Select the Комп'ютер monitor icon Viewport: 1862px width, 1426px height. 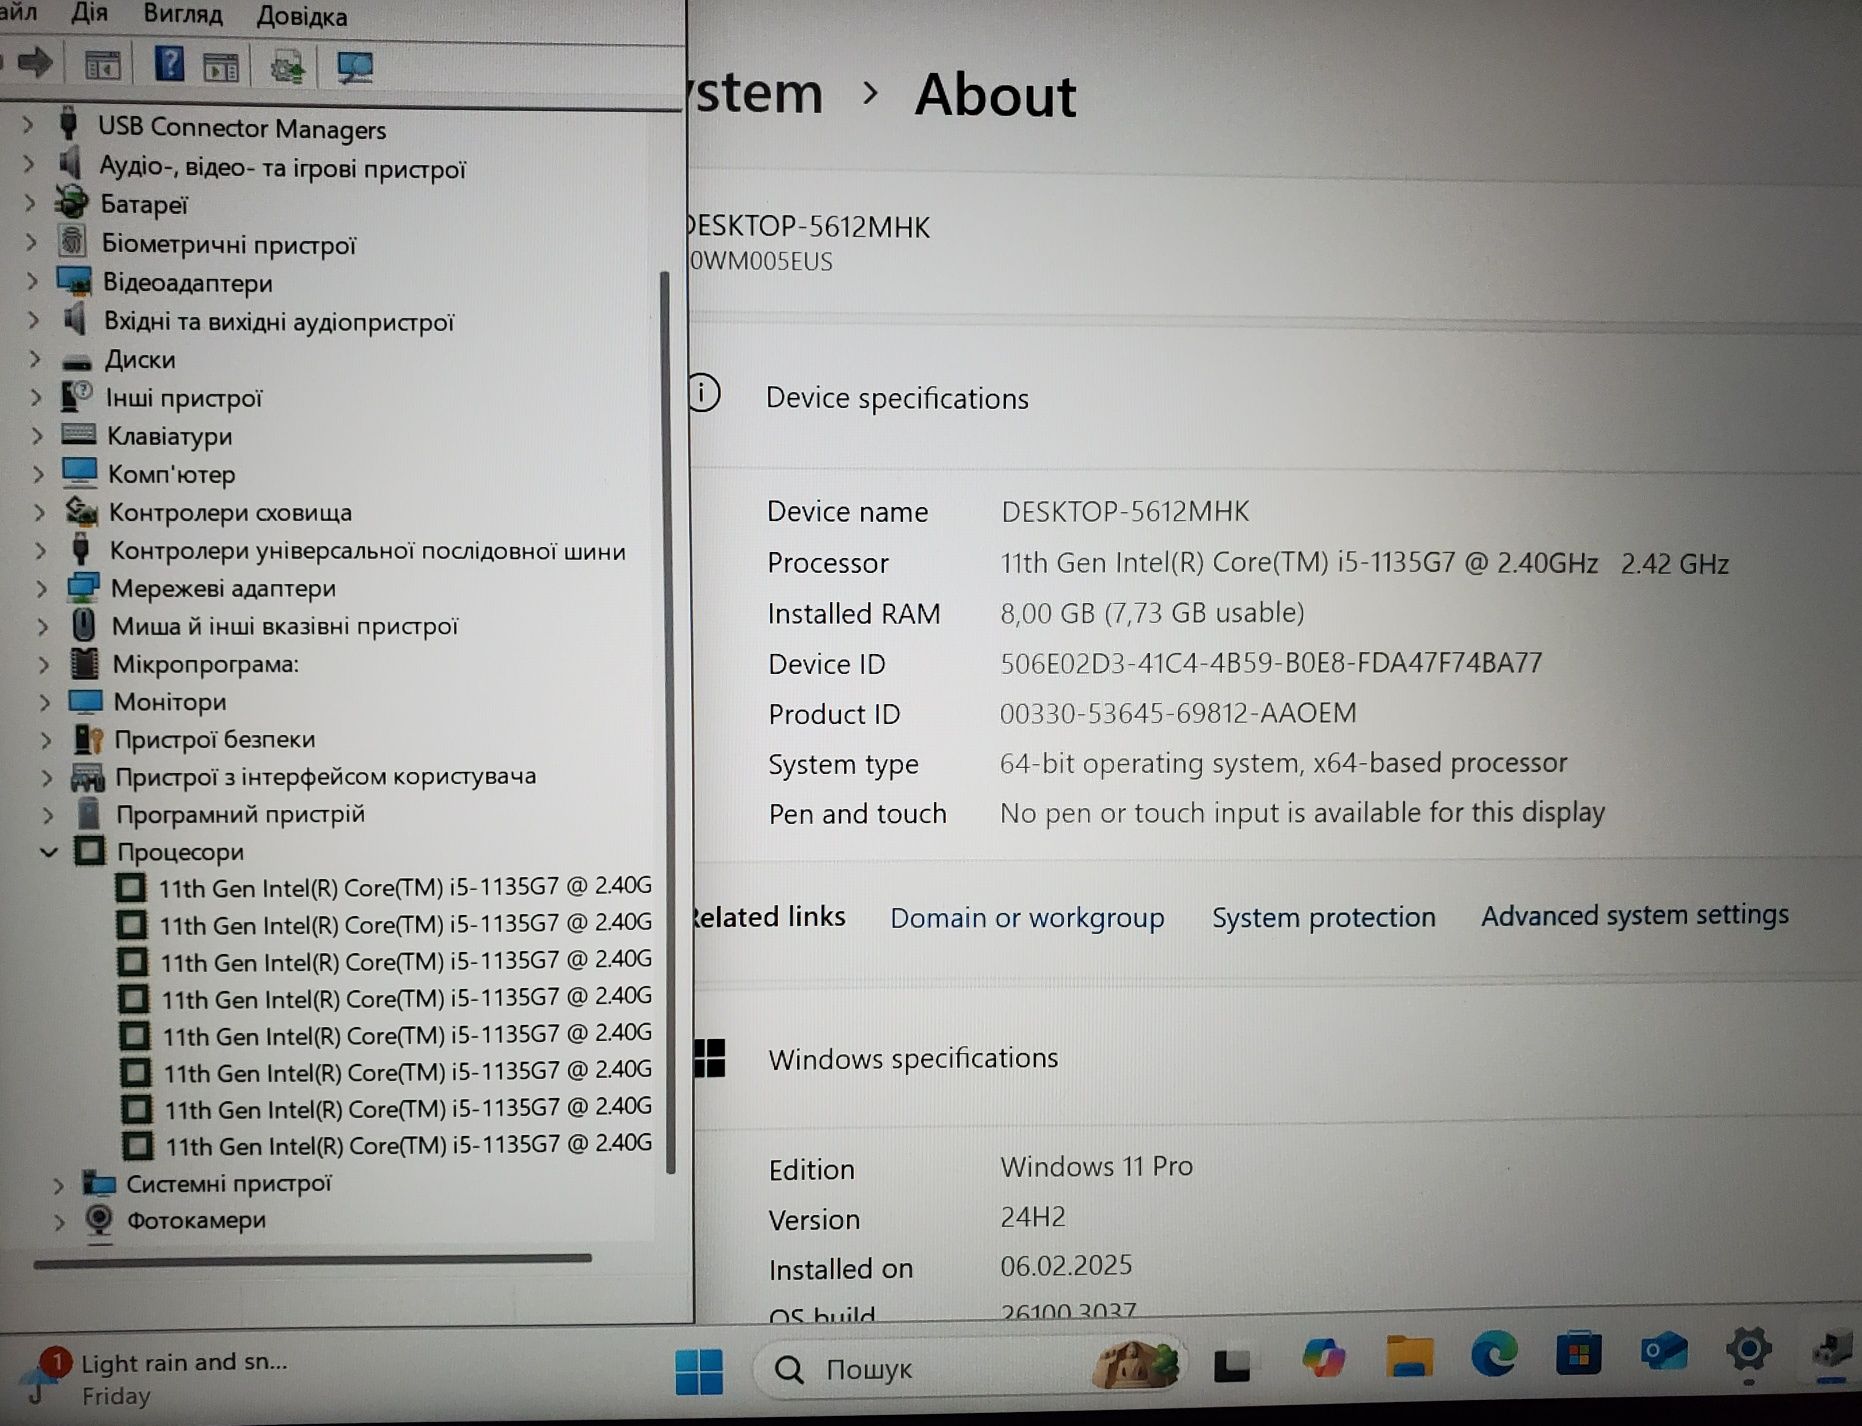pos(79,472)
